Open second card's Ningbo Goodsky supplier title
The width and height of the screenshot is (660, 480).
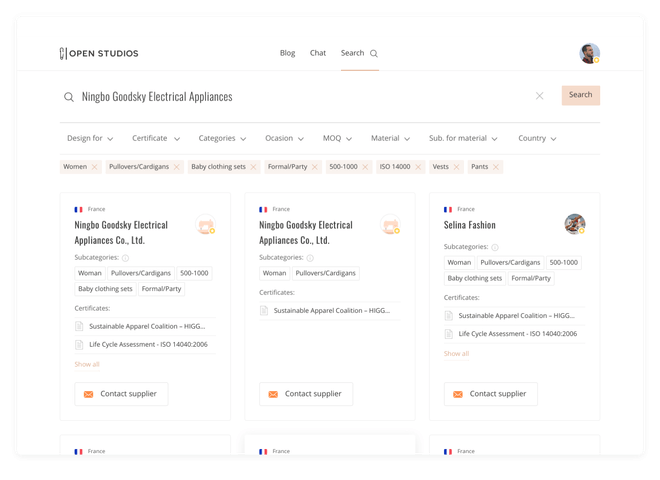306,232
